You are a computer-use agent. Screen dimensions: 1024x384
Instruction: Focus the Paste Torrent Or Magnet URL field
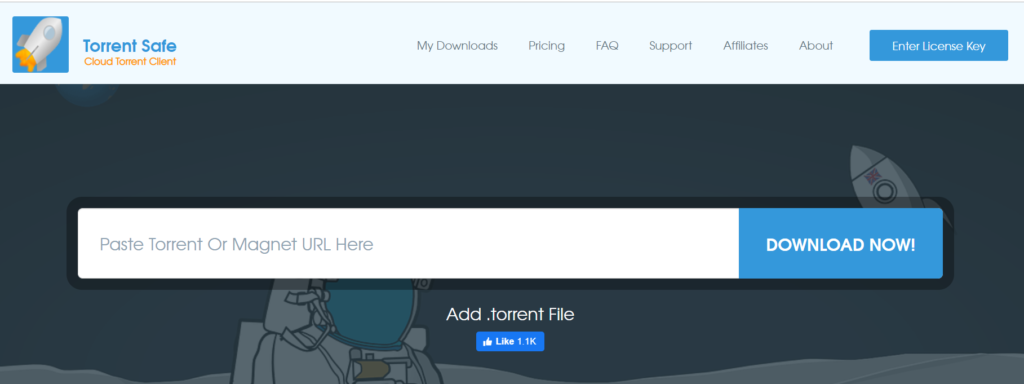tap(408, 244)
